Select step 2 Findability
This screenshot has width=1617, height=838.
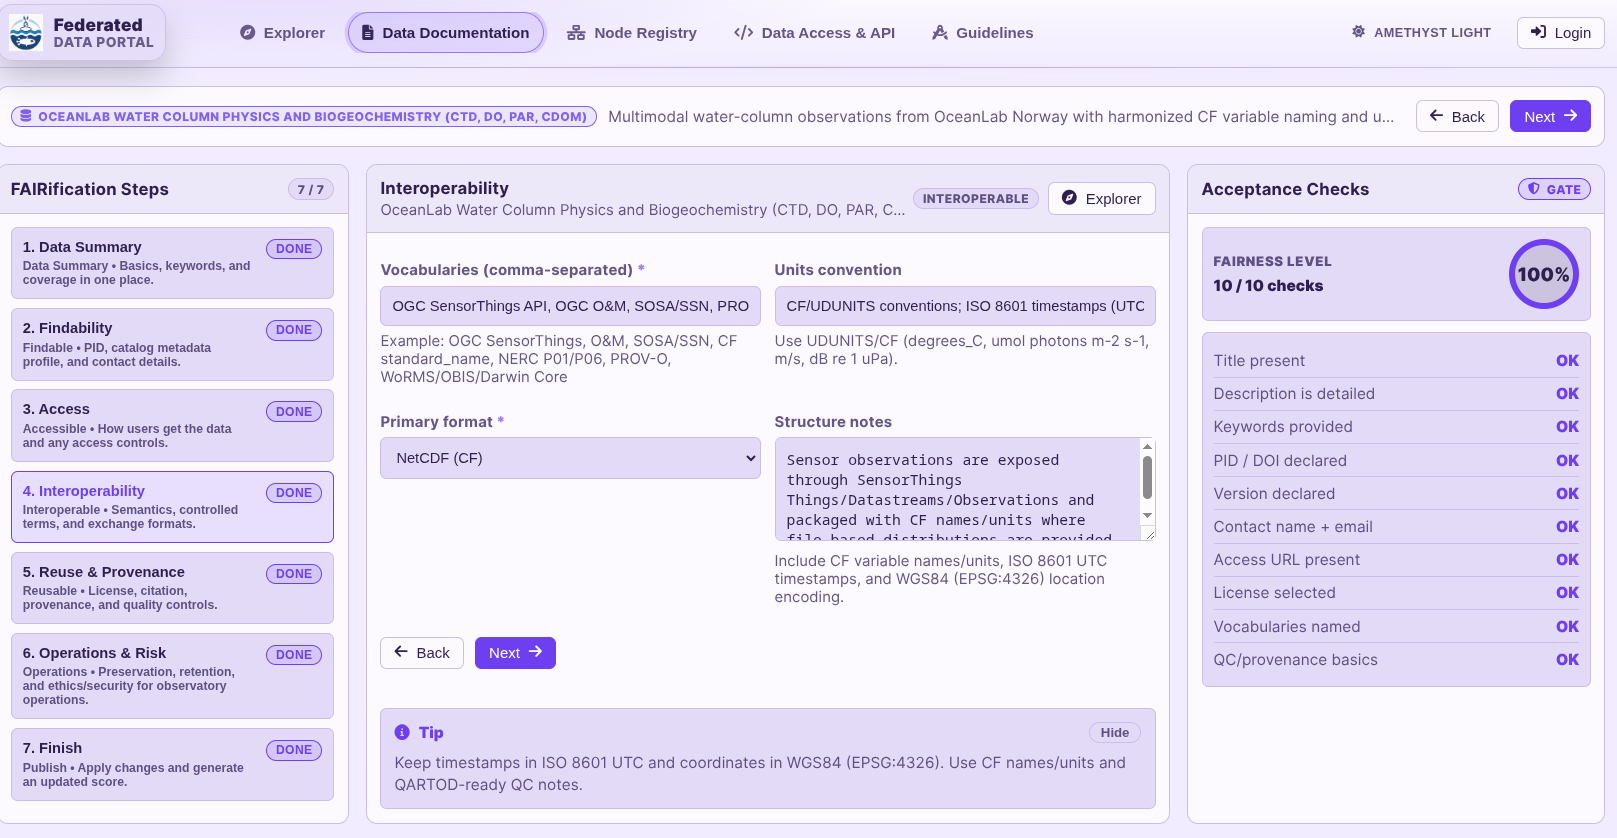coord(172,344)
